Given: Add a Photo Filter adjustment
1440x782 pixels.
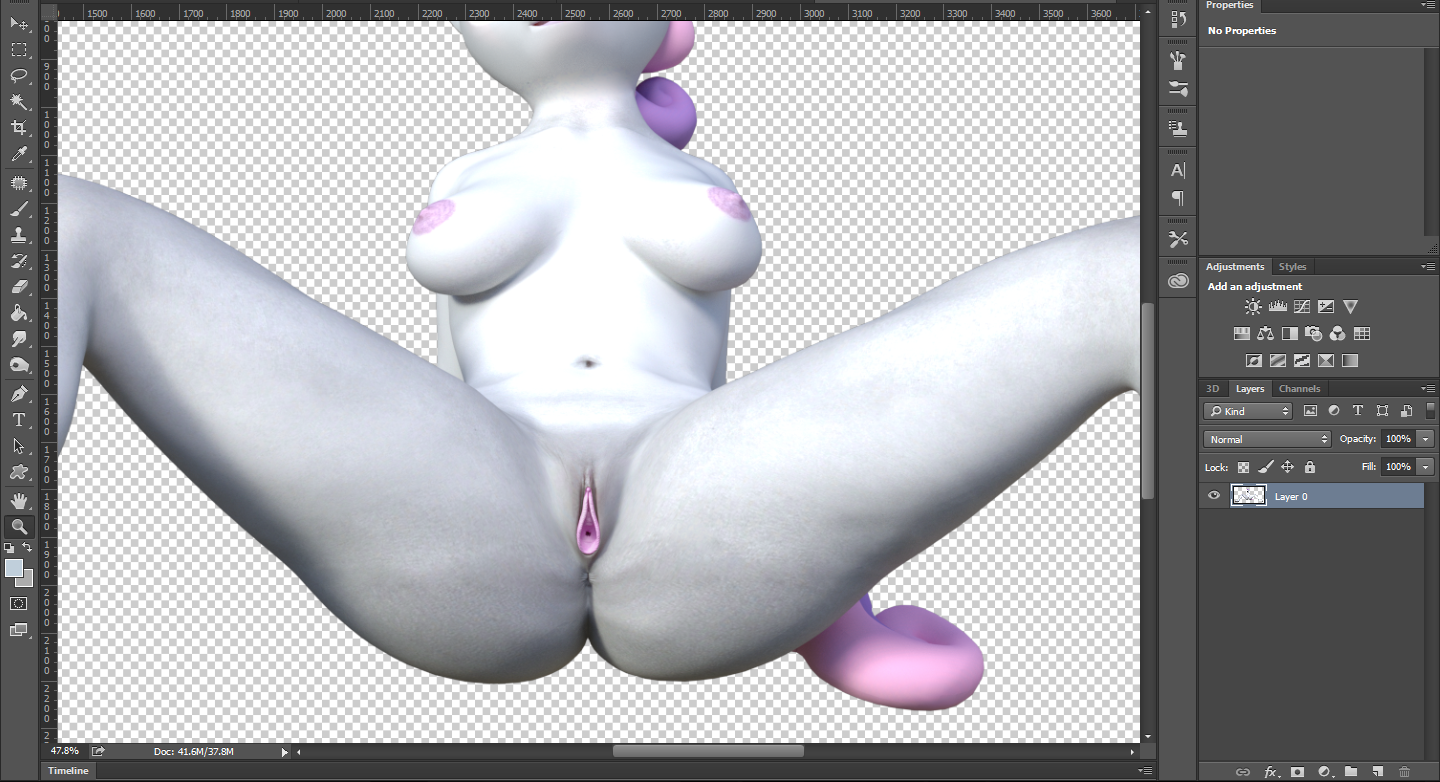Looking at the screenshot, I should (1314, 334).
